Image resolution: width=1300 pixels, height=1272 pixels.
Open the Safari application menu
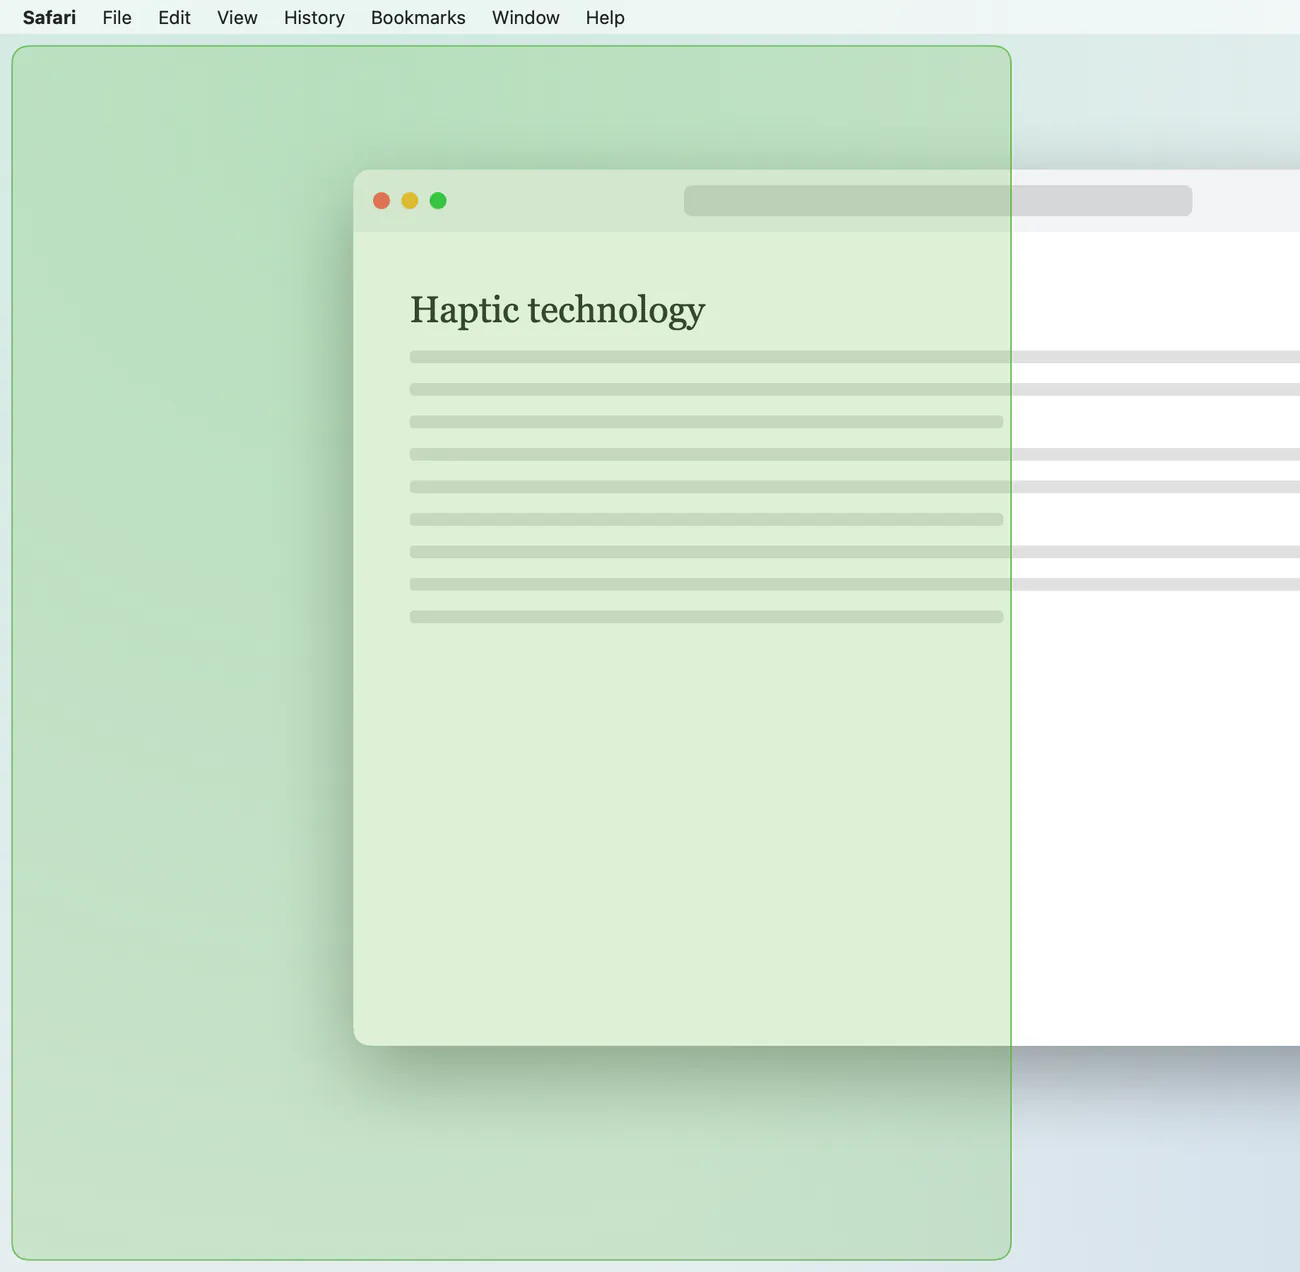(x=49, y=17)
